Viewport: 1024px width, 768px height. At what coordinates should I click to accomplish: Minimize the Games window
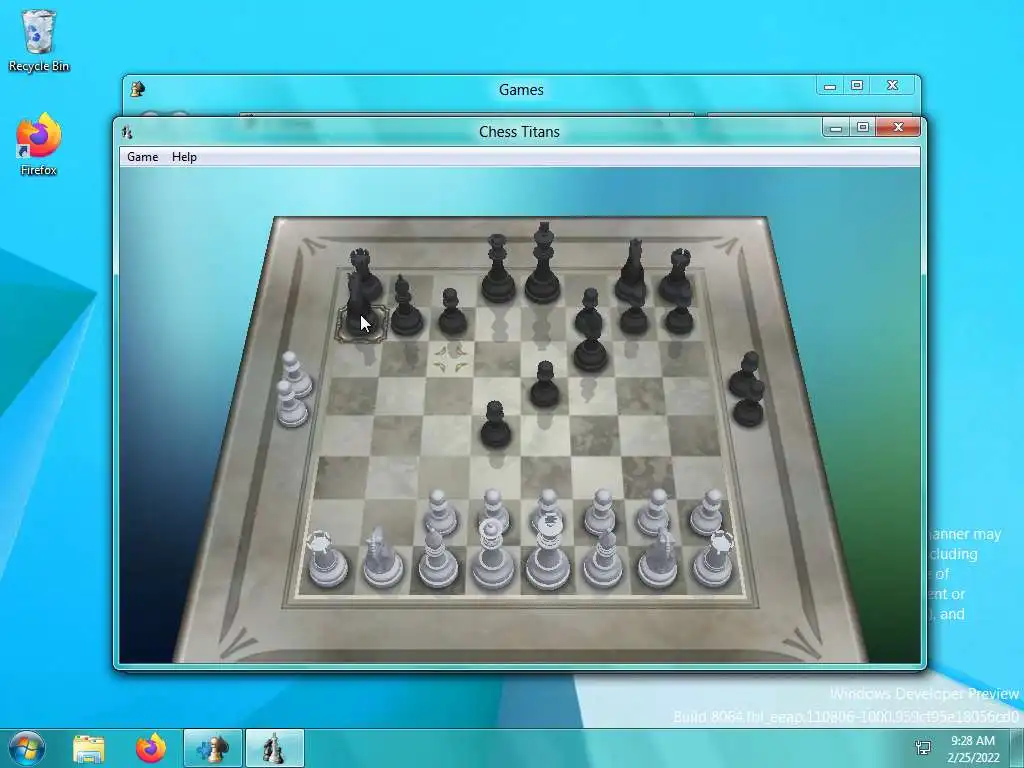click(829, 86)
